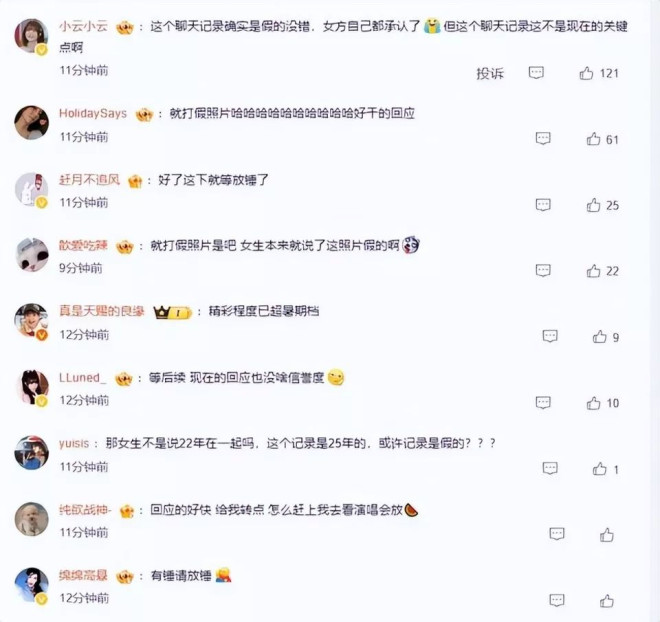Image resolution: width=660 pixels, height=622 pixels.
Task: Open reply box for HolidaySays' comment
Action: (543, 138)
